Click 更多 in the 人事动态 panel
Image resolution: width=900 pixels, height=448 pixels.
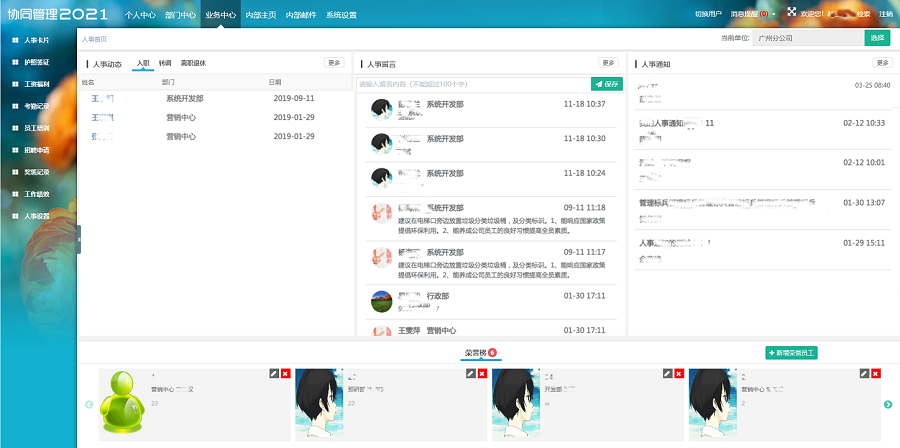pos(334,63)
